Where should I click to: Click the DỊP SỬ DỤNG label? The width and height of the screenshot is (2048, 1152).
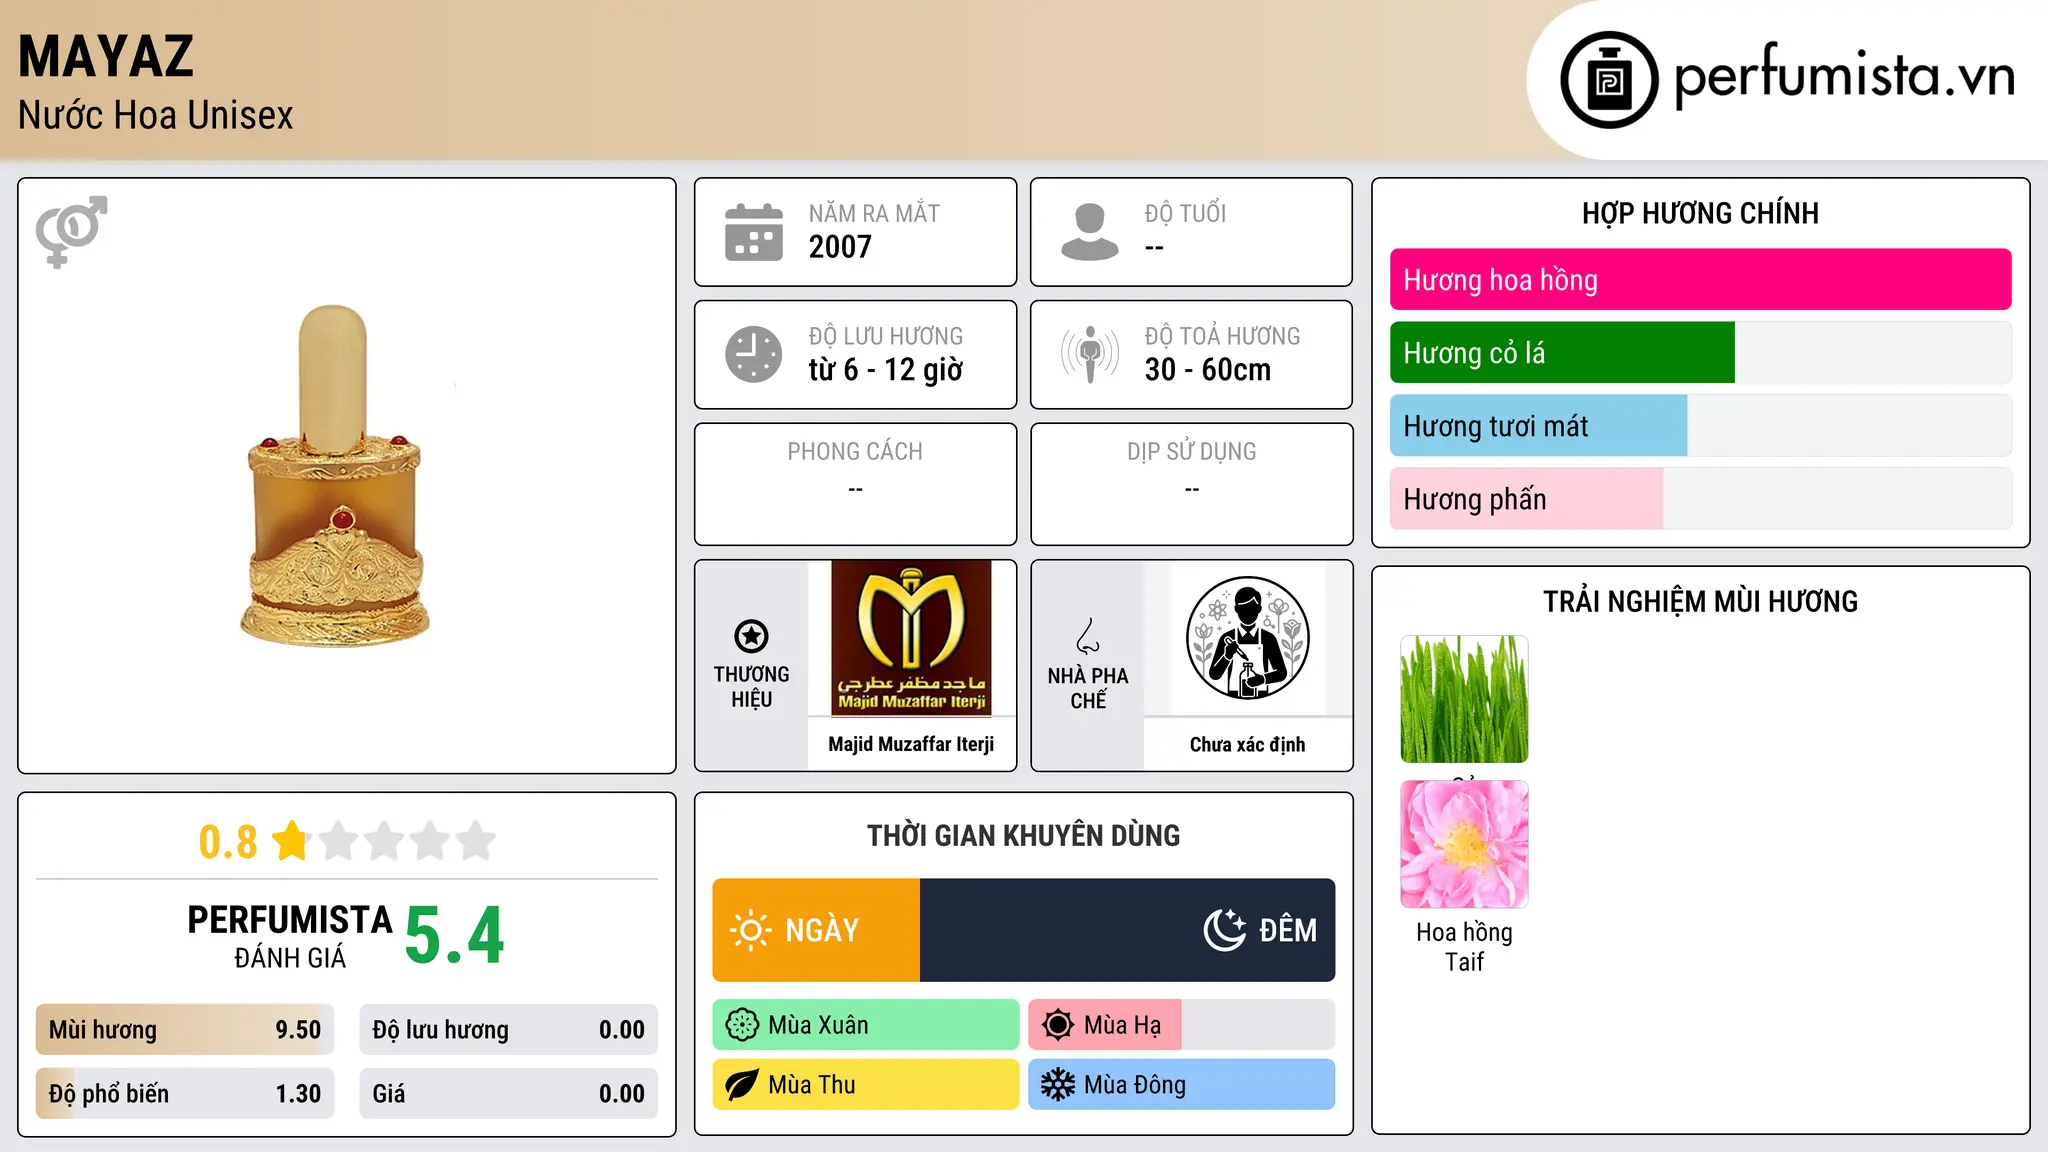pyautogui.click(x=1192, y=452)
